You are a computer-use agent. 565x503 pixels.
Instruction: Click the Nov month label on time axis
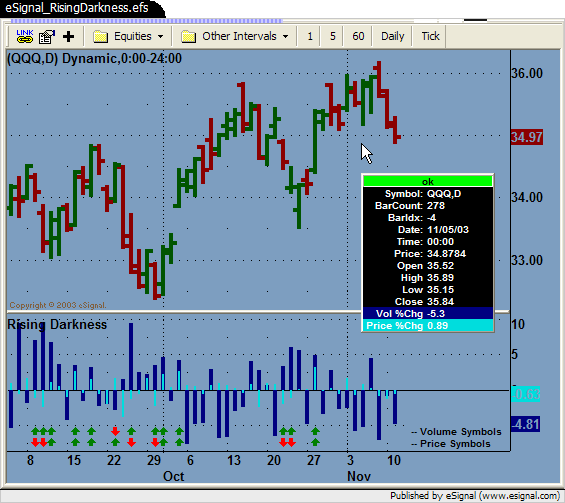point(359,476)
